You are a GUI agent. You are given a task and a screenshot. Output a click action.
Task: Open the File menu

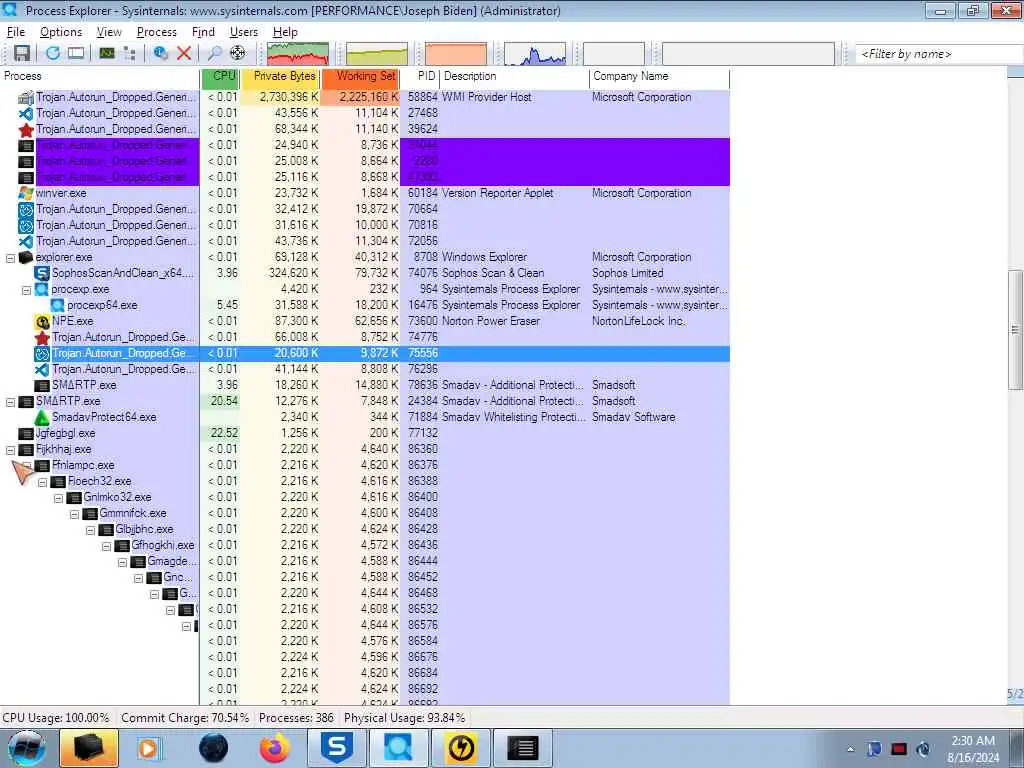(16, 32)
